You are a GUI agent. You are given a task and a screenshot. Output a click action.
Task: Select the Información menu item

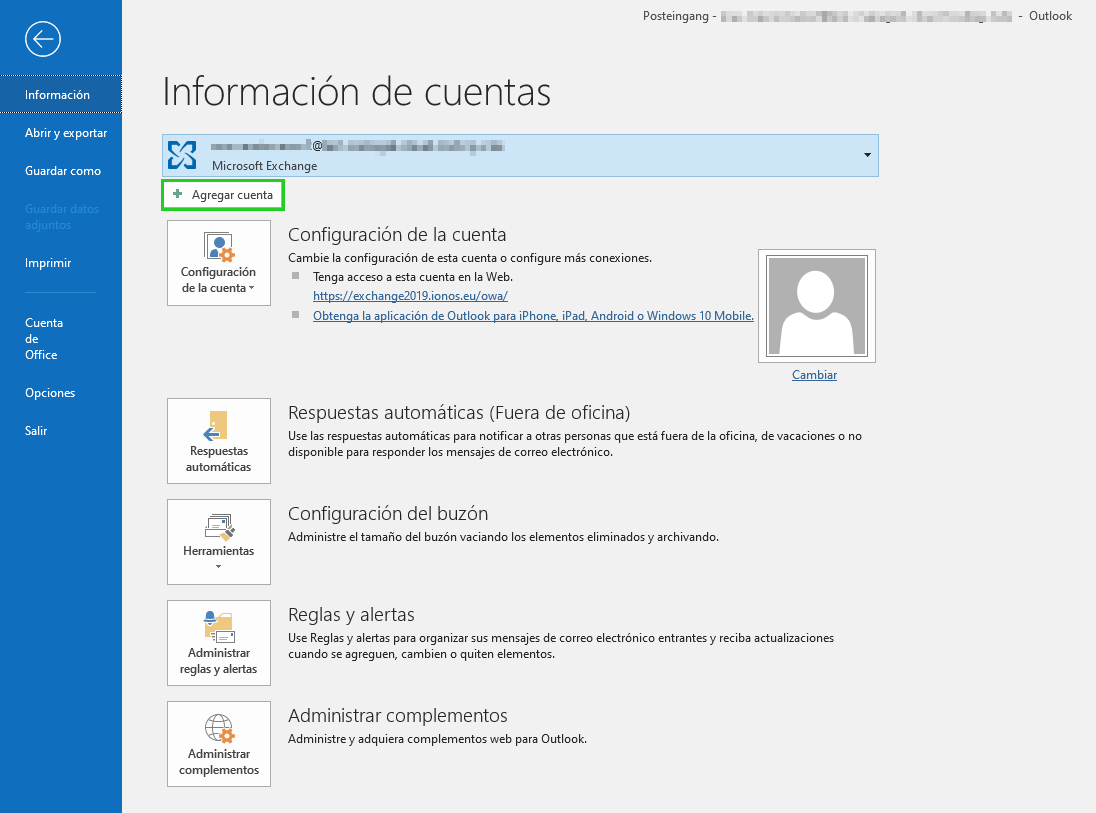coord(61,94)
